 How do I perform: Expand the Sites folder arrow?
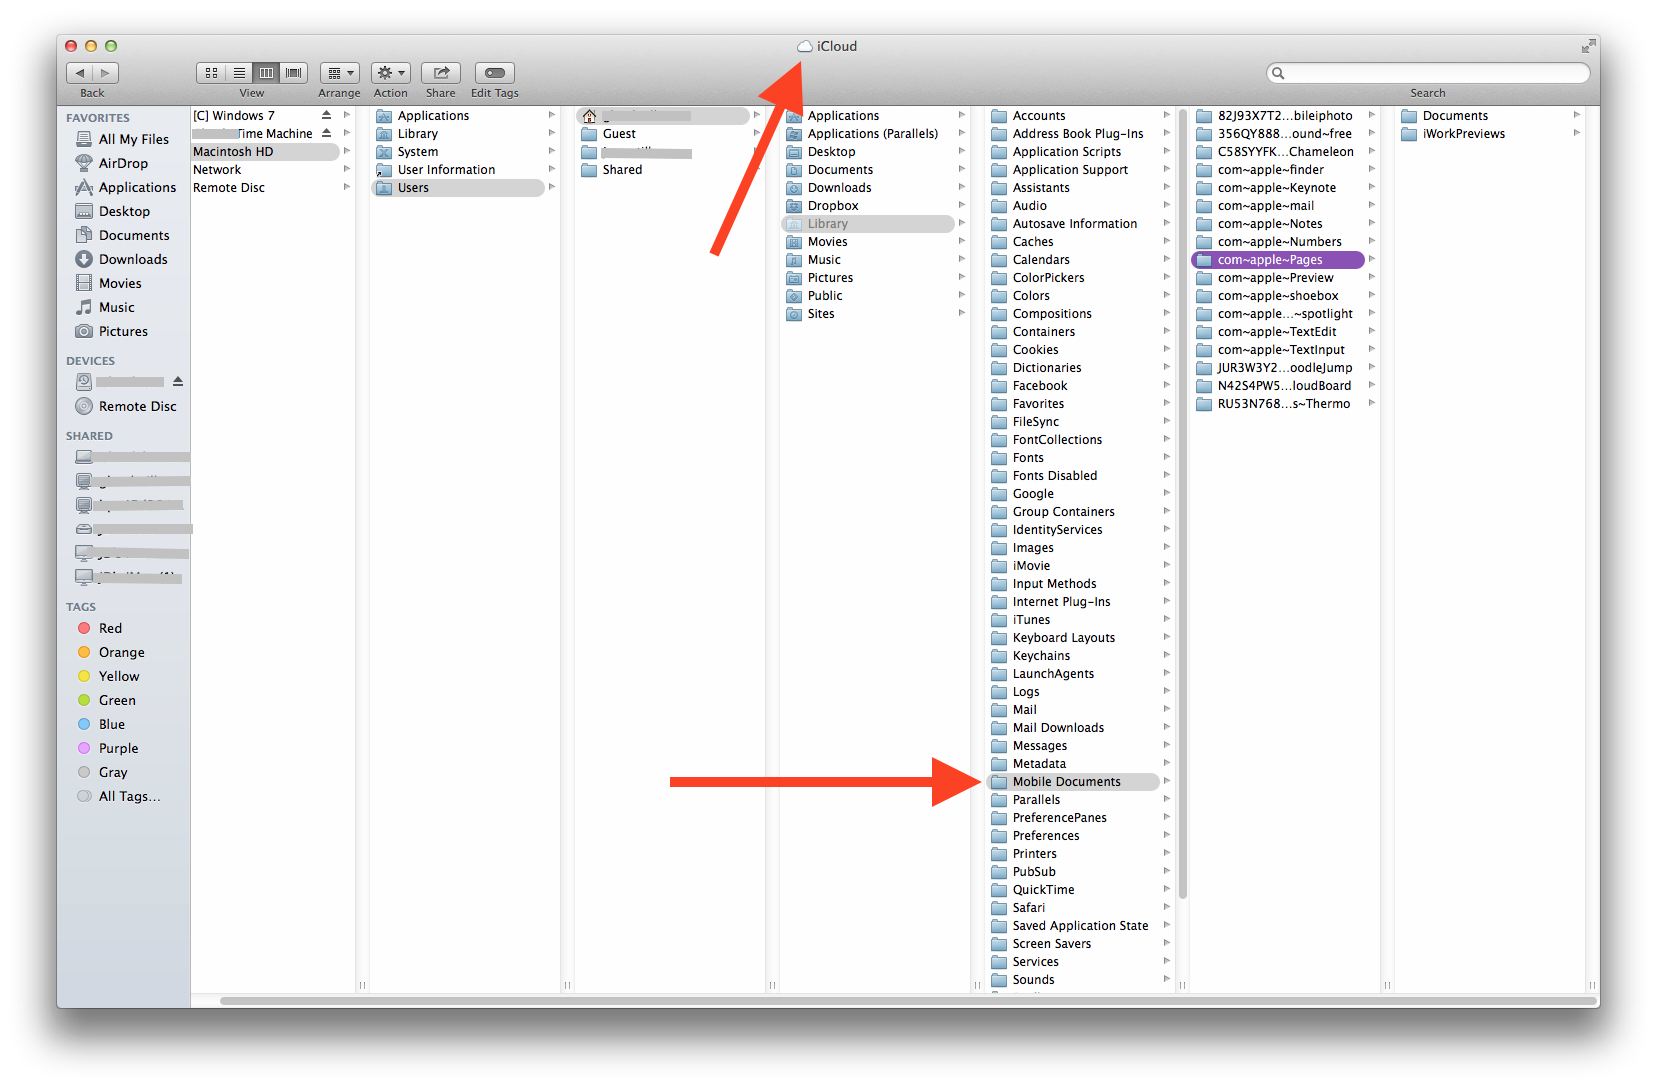961,314
